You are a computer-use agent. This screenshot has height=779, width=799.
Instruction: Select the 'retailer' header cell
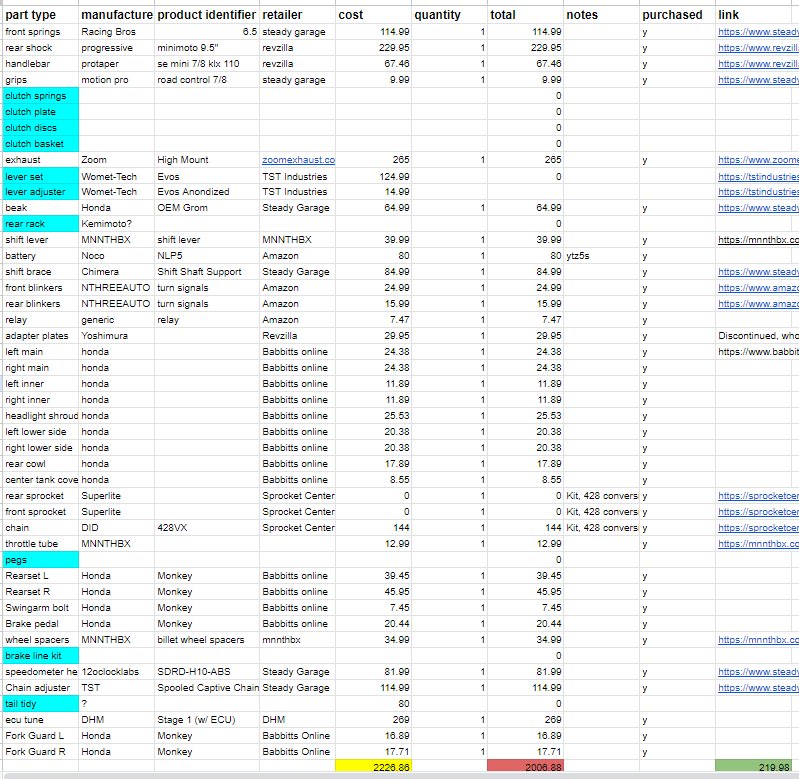[298, 15]
